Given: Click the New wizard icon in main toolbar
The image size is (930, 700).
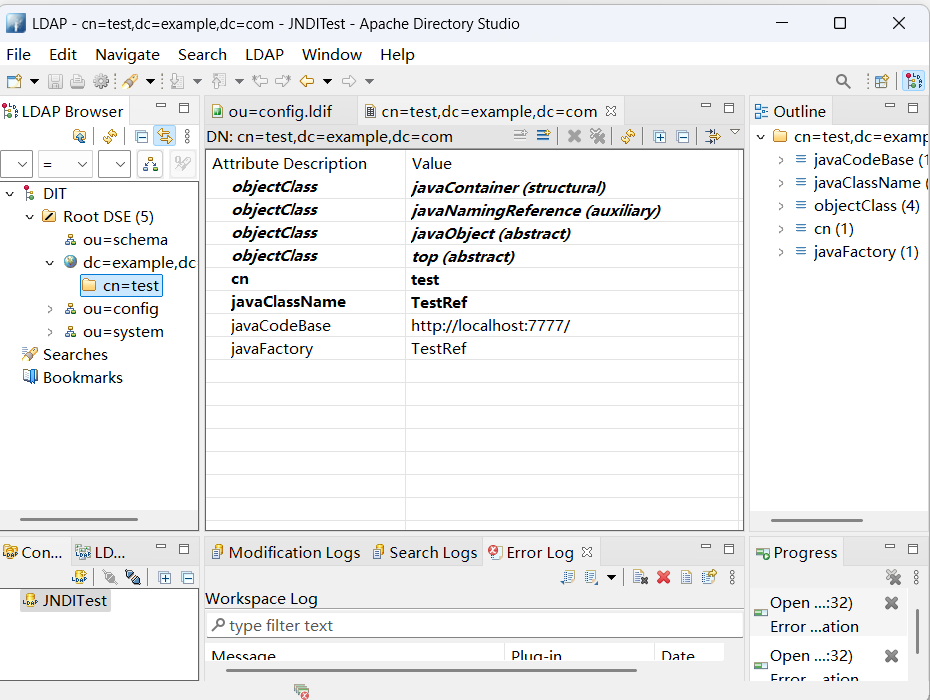Looking at the screenshot, I should (x=14, y=81).
